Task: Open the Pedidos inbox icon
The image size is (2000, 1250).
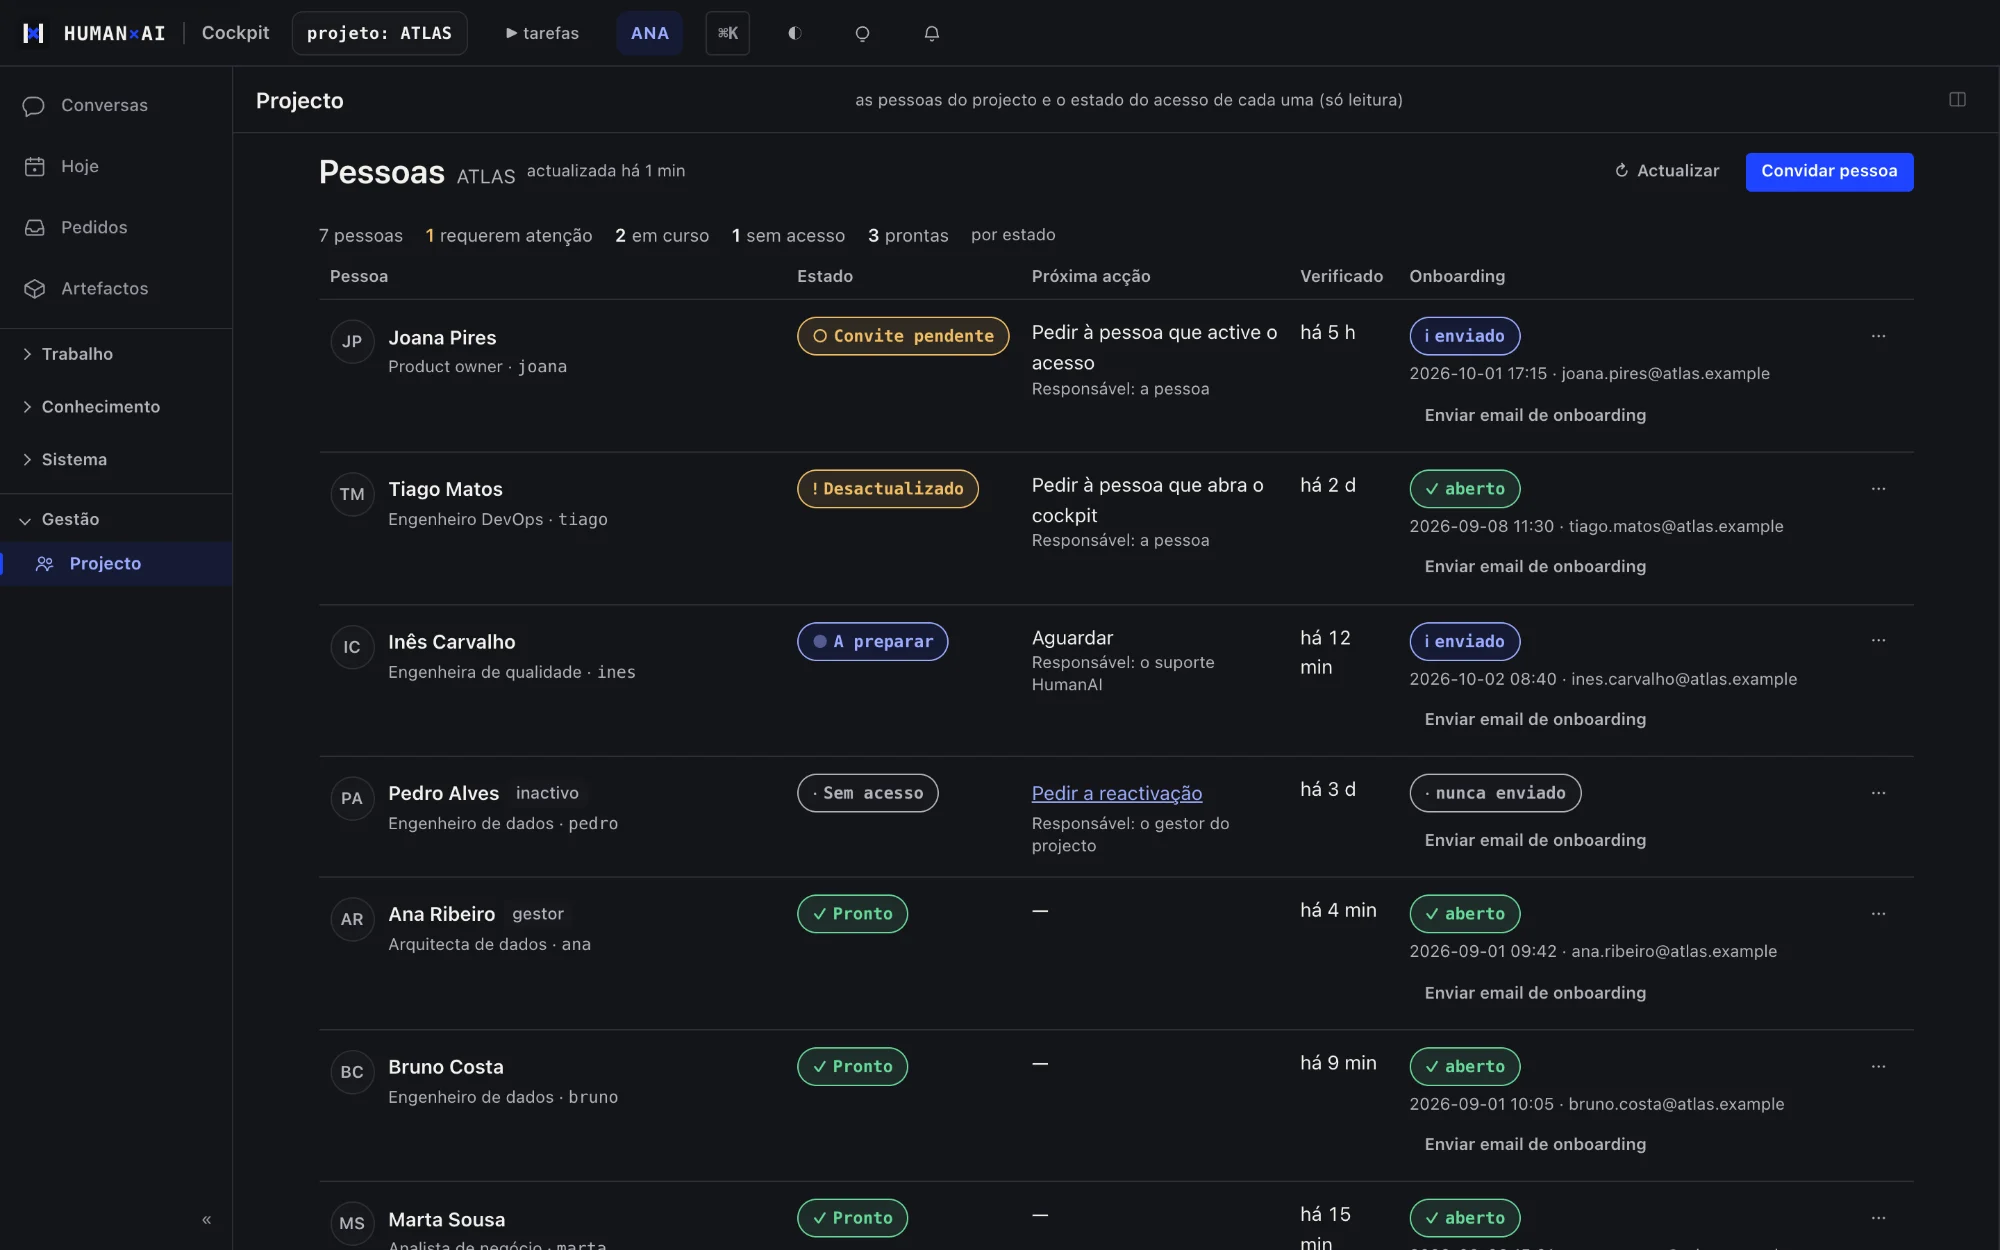Action: point(35,227)
